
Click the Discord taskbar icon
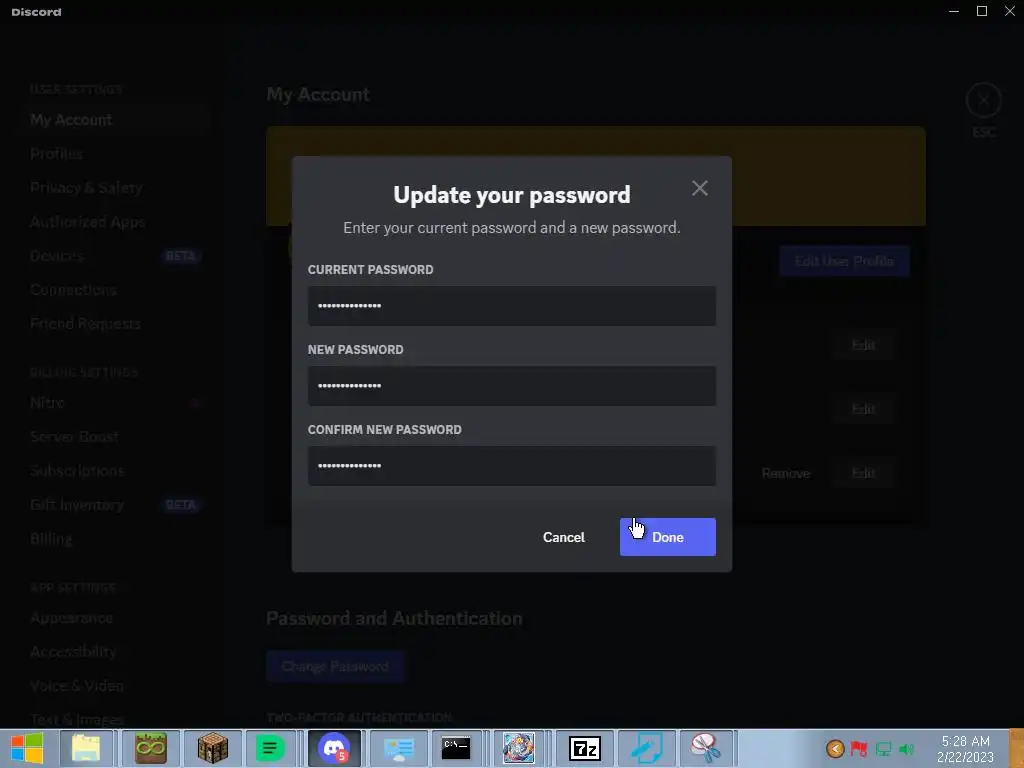pos(334,748)
